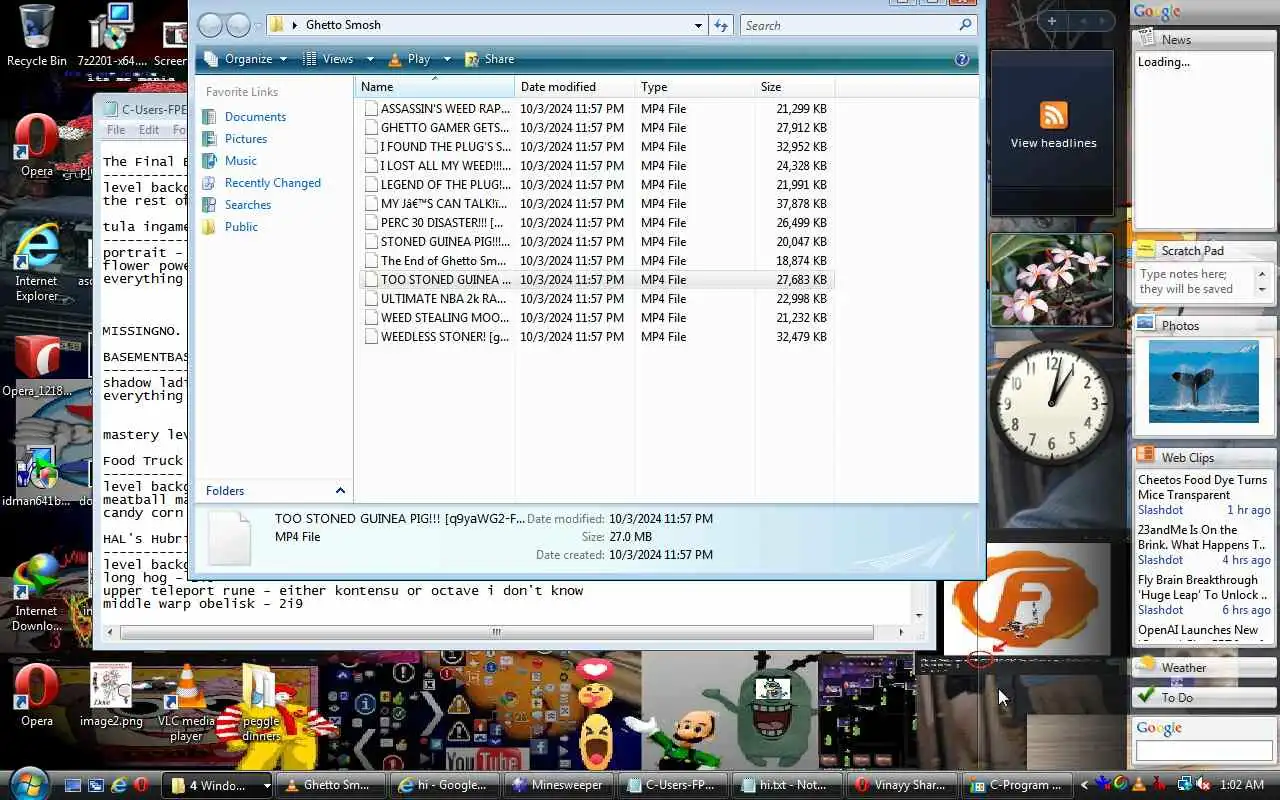Click the Explorer forward navigation arrow

239,25
